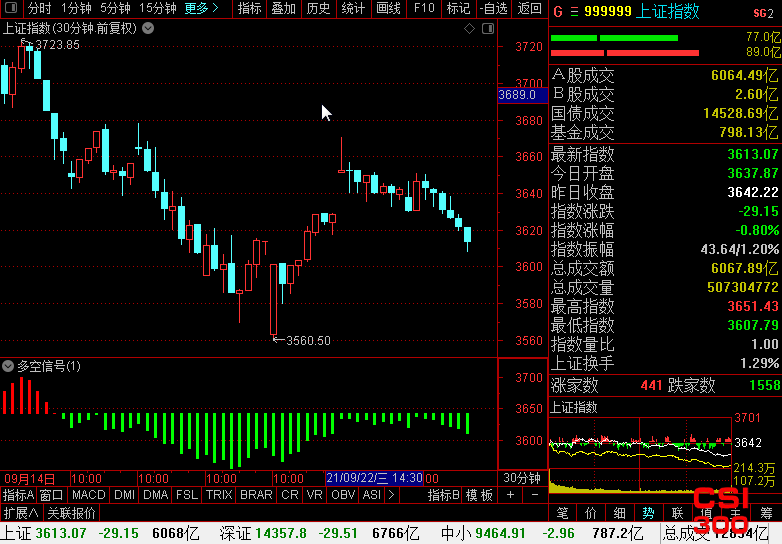This screenshot has height=544, width=782.
Task: Zoom in with the plus button
Action: [x=510, y=495]
